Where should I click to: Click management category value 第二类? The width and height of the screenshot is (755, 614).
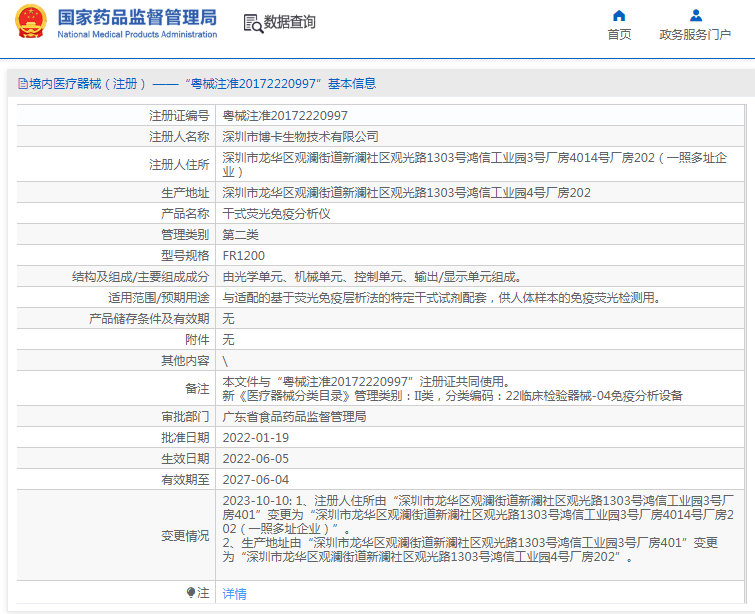pyautogui.click(x=240, y=235)
